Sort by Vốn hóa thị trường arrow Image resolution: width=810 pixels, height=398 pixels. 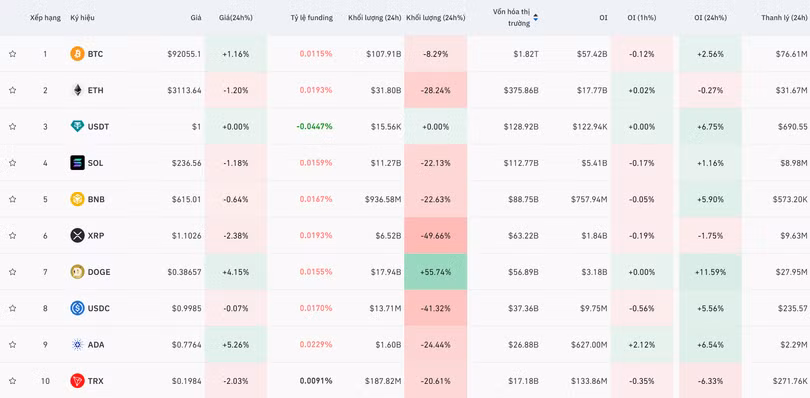tap(536, 18)
